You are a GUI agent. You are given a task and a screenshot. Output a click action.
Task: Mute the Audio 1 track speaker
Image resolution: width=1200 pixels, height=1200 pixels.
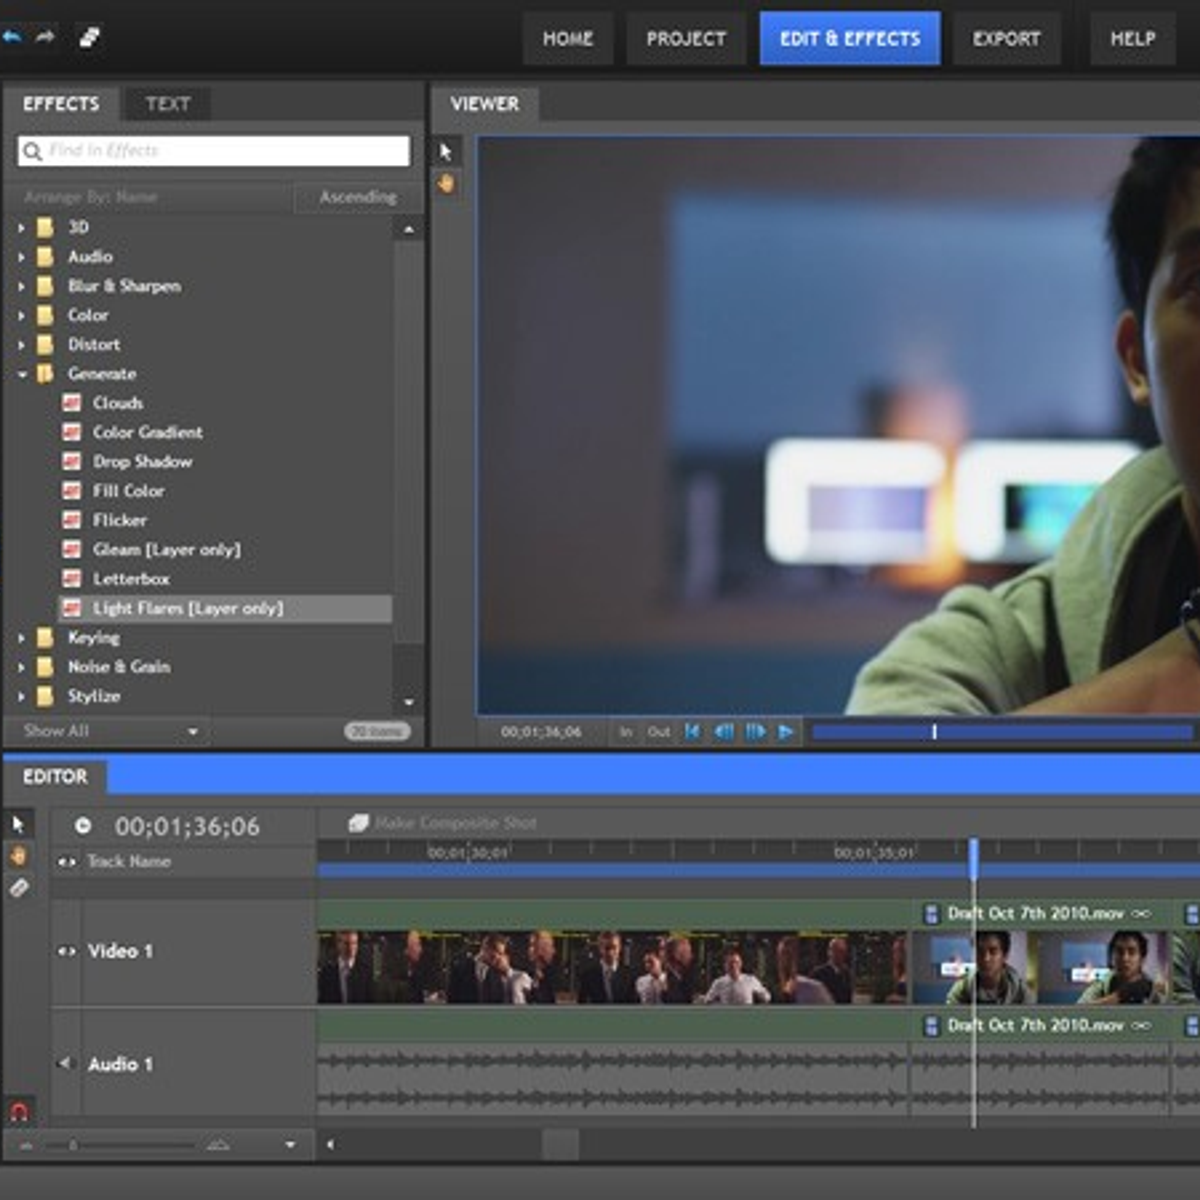click(66, 1063)
